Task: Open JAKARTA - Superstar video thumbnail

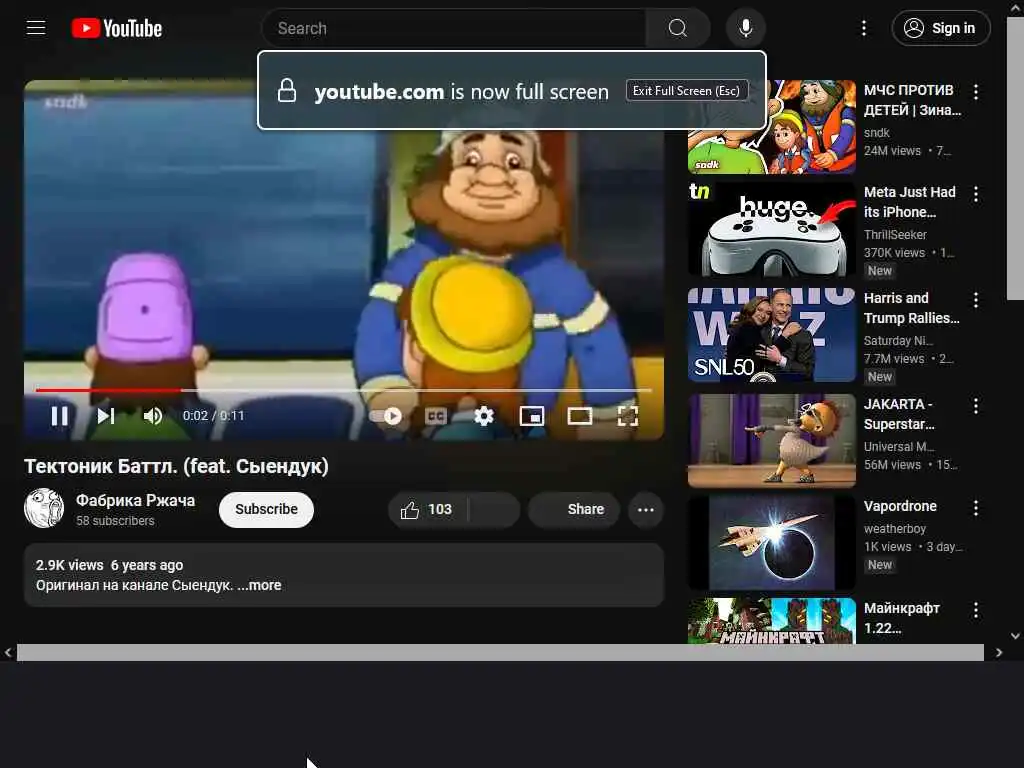Action: tap(771, 440)
